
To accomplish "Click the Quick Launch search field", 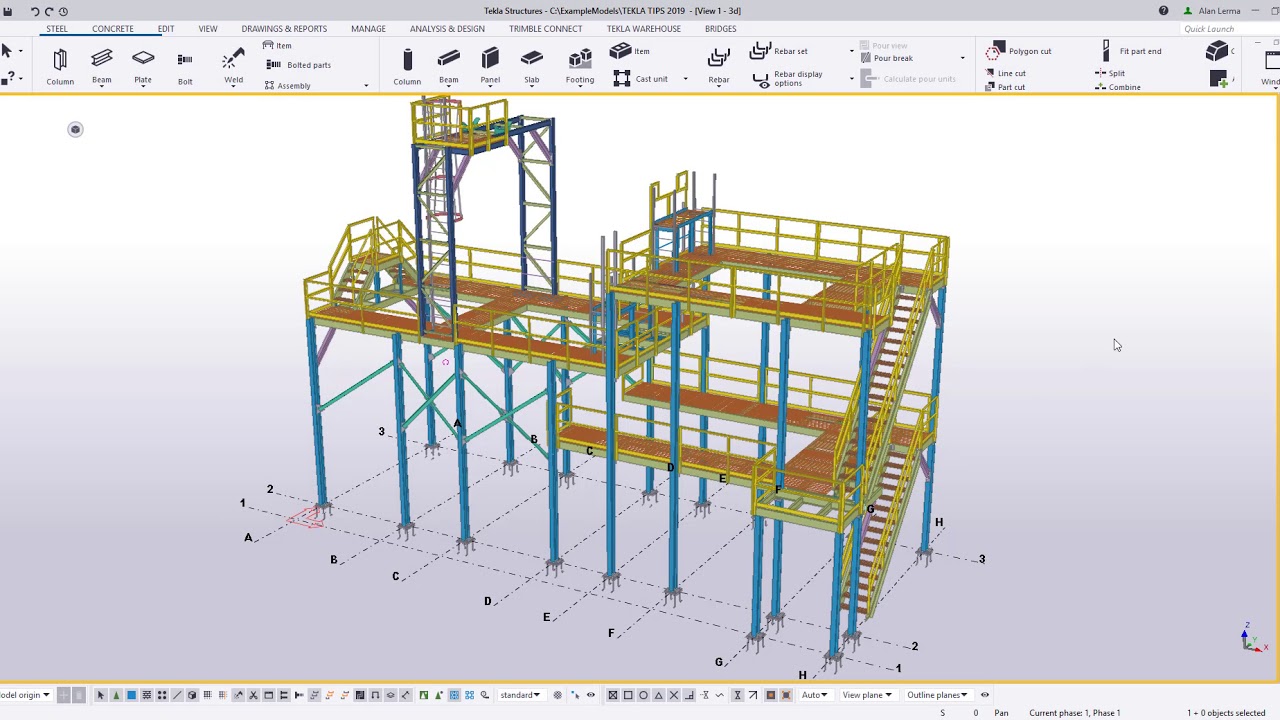I will click(x=1228, y=29).
